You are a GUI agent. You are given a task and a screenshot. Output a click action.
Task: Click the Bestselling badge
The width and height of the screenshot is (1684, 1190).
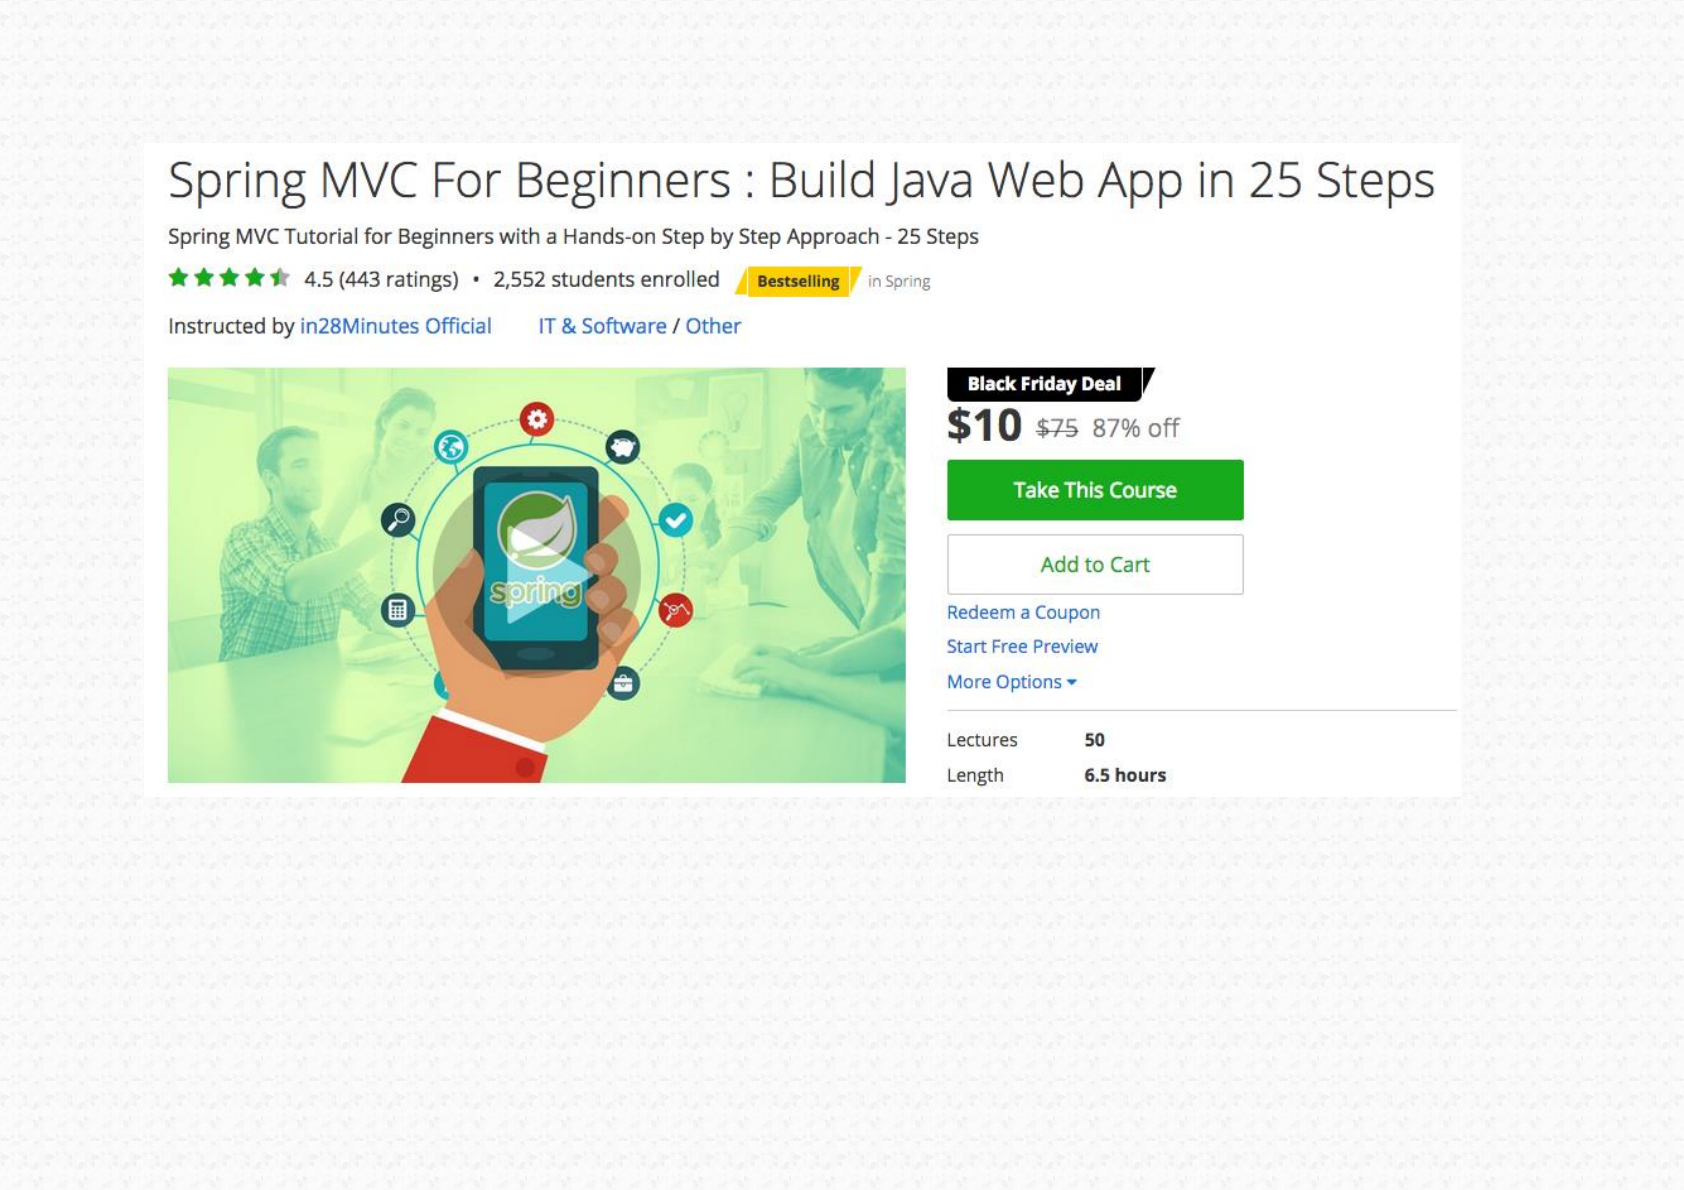coord(798,281)
